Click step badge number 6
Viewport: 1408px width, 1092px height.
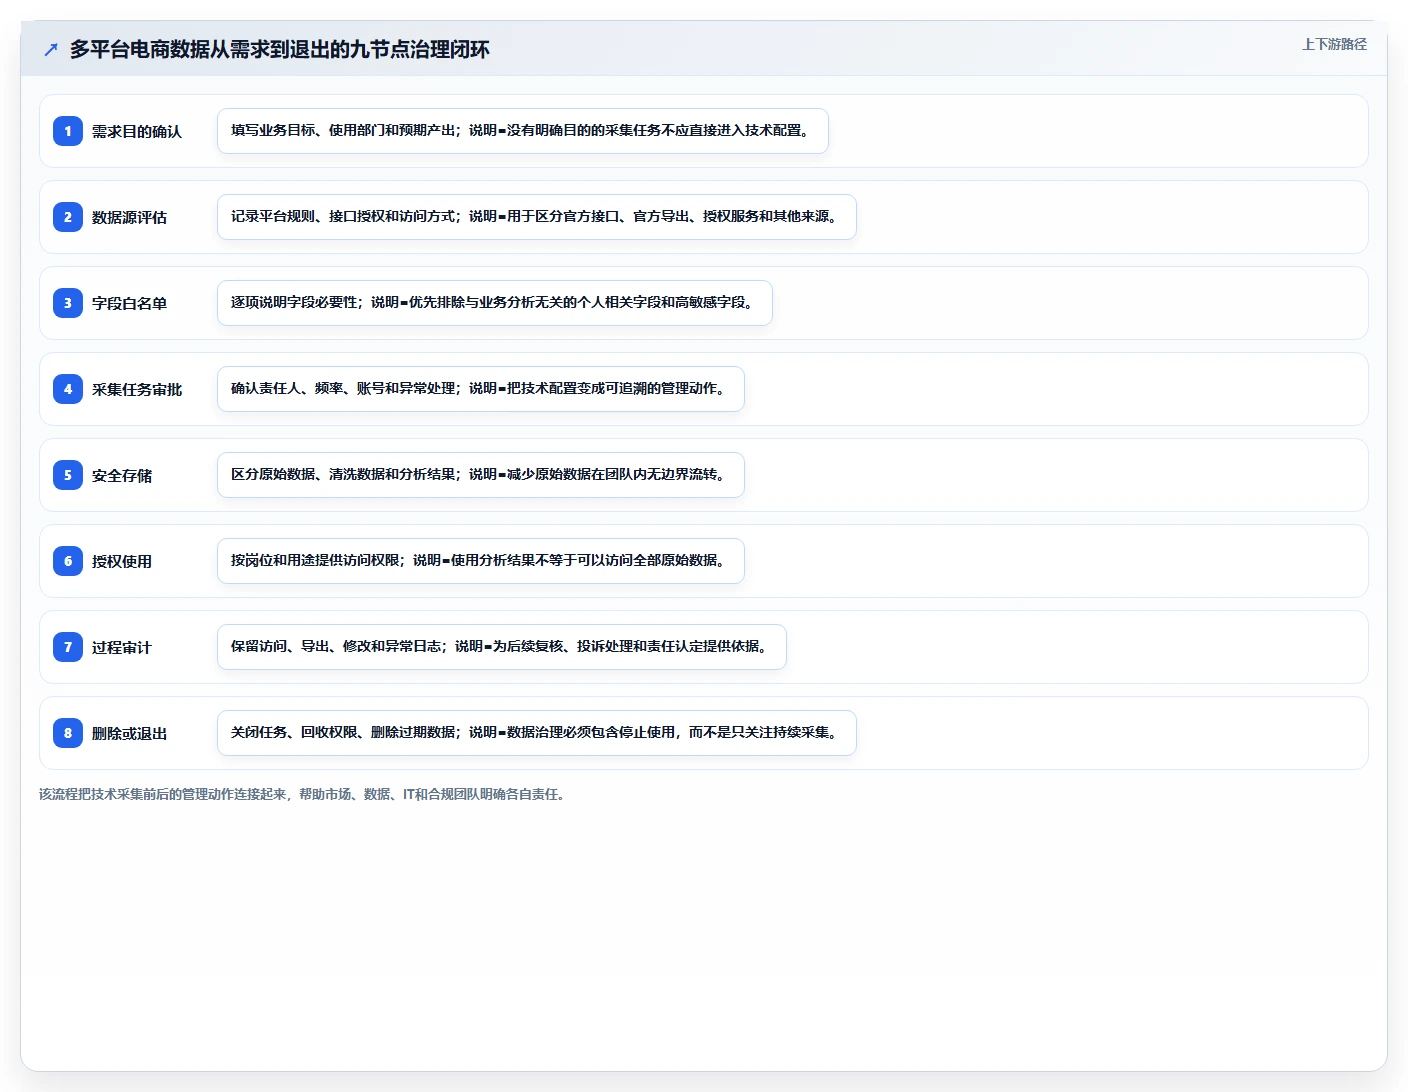[x=68, y=561]
